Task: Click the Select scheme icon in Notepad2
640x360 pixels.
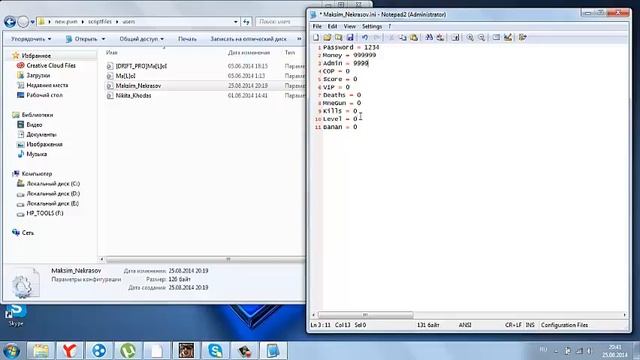Action: tap(496, 38)
